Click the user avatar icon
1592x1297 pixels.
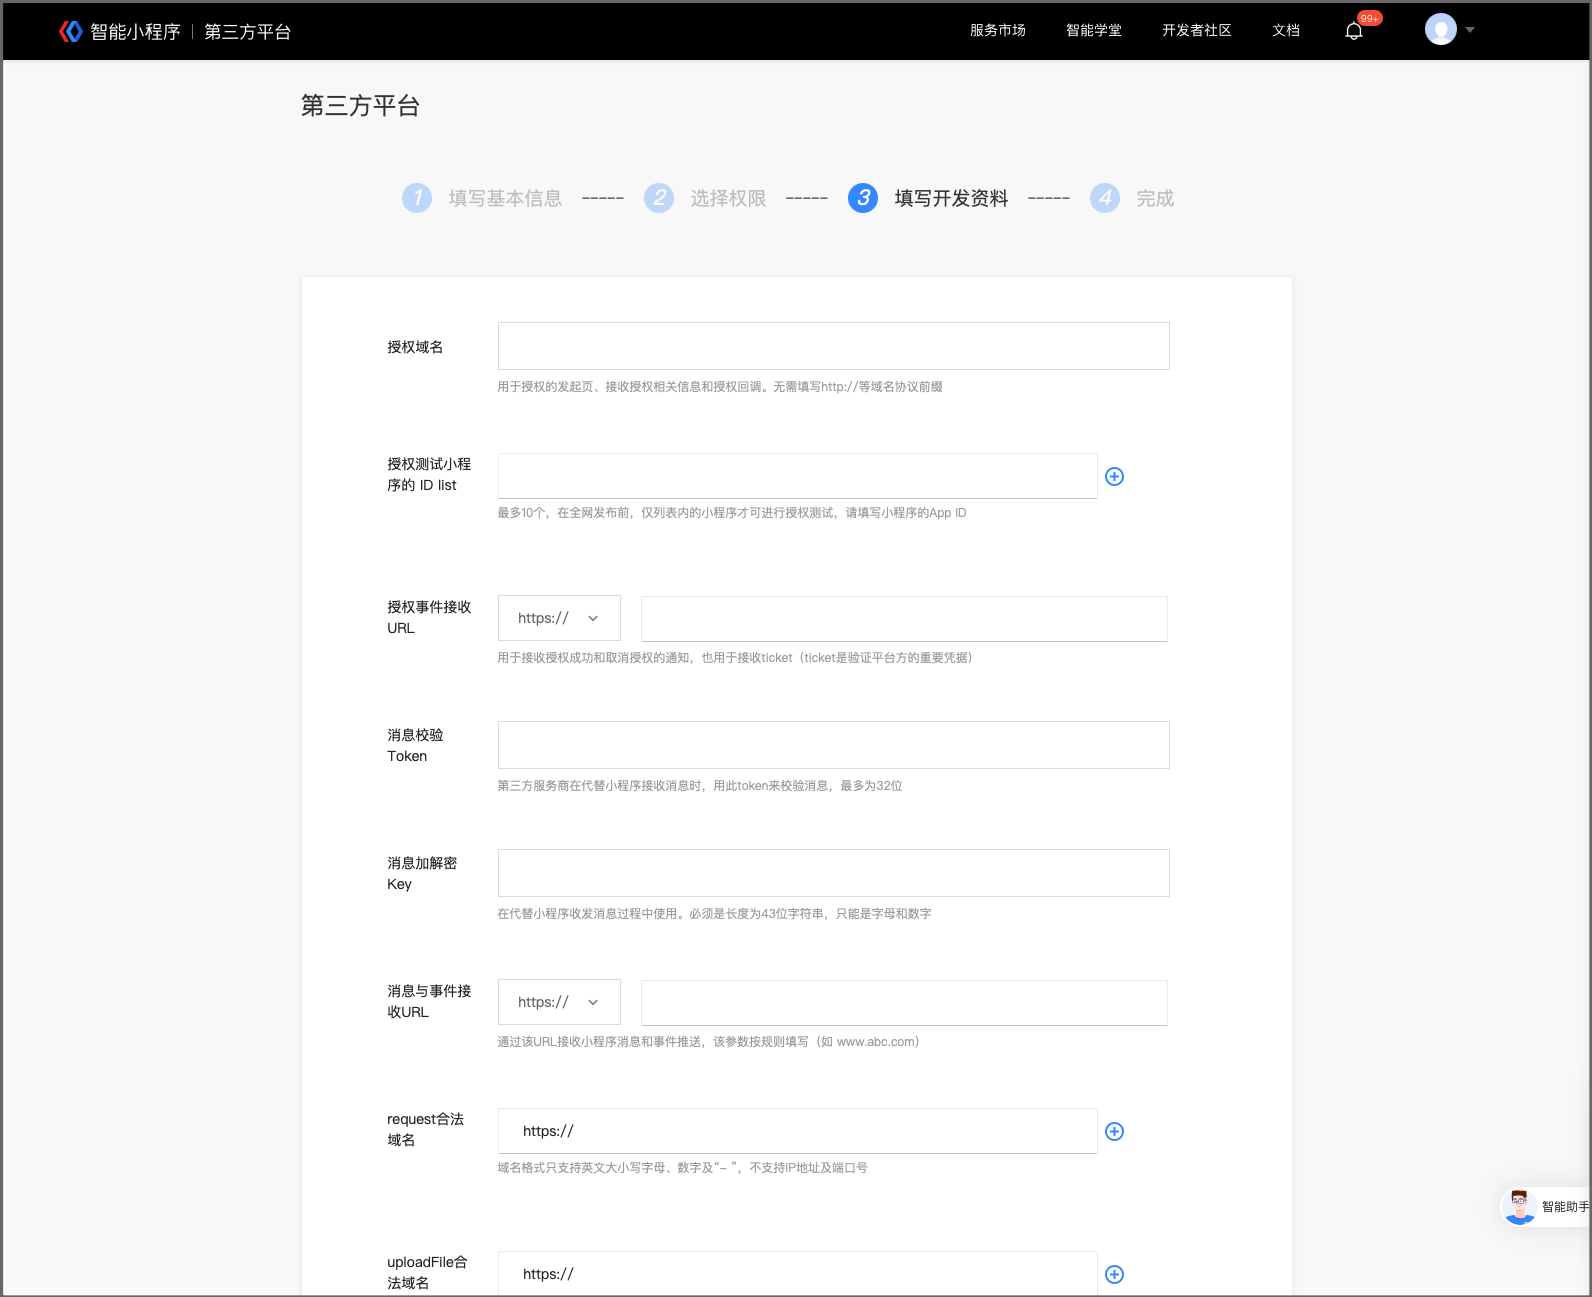tap(1441, 29)
